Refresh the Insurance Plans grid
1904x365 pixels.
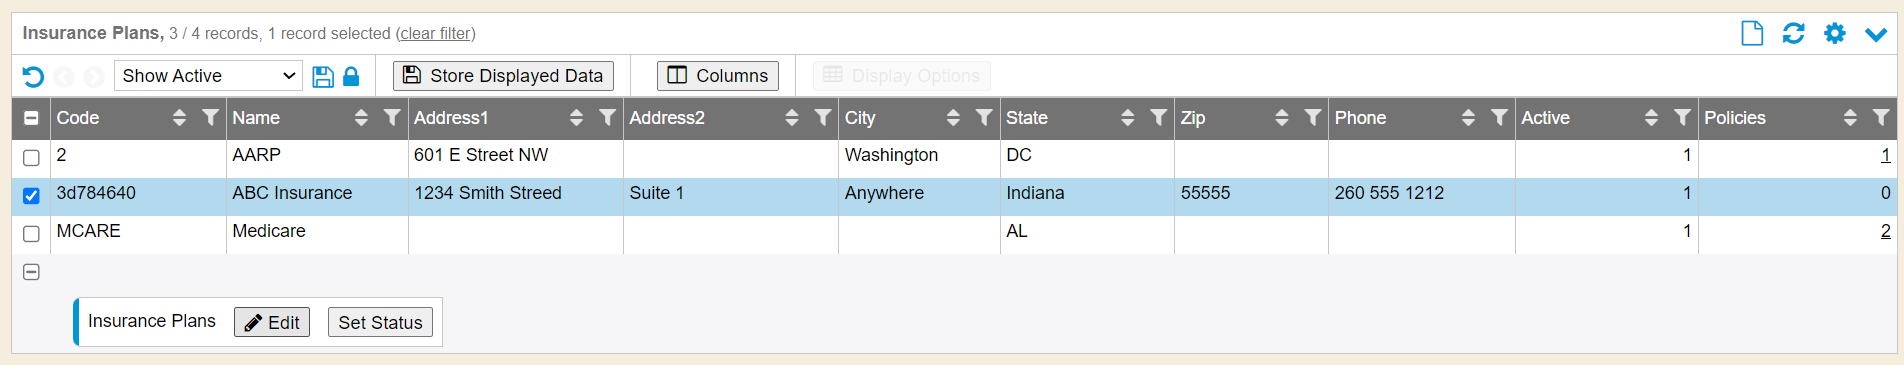pyautogui.click(x=1793, y=34)
